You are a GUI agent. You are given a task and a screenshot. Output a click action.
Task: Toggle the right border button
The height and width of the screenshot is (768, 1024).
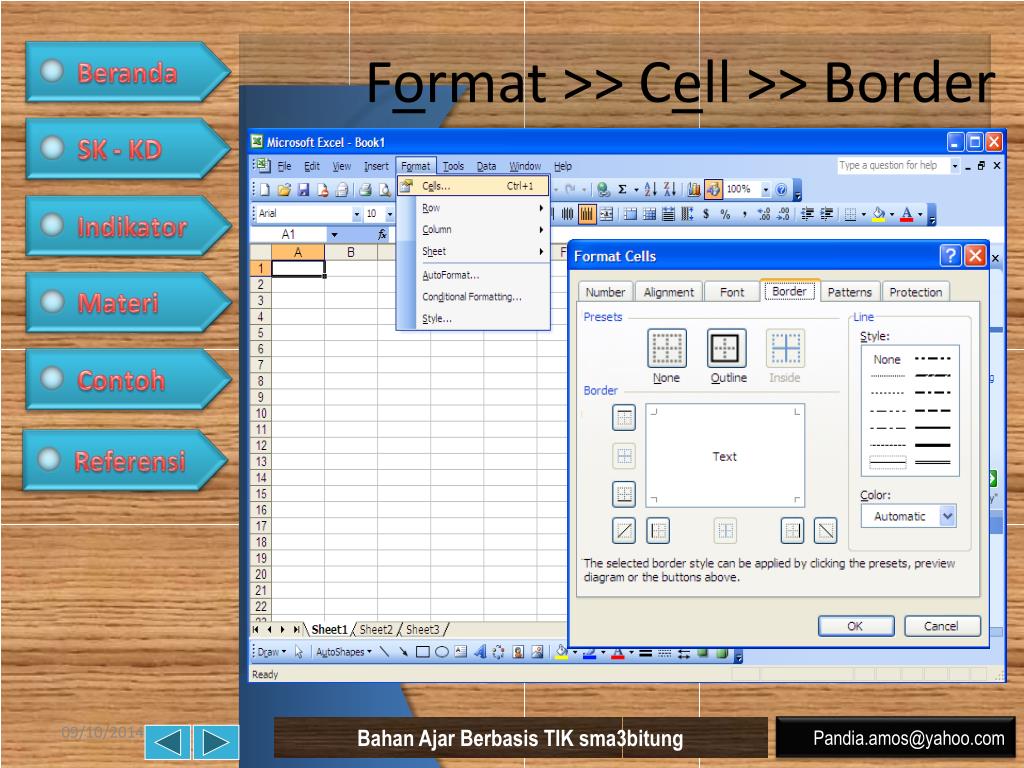click(x=792, y=530)
